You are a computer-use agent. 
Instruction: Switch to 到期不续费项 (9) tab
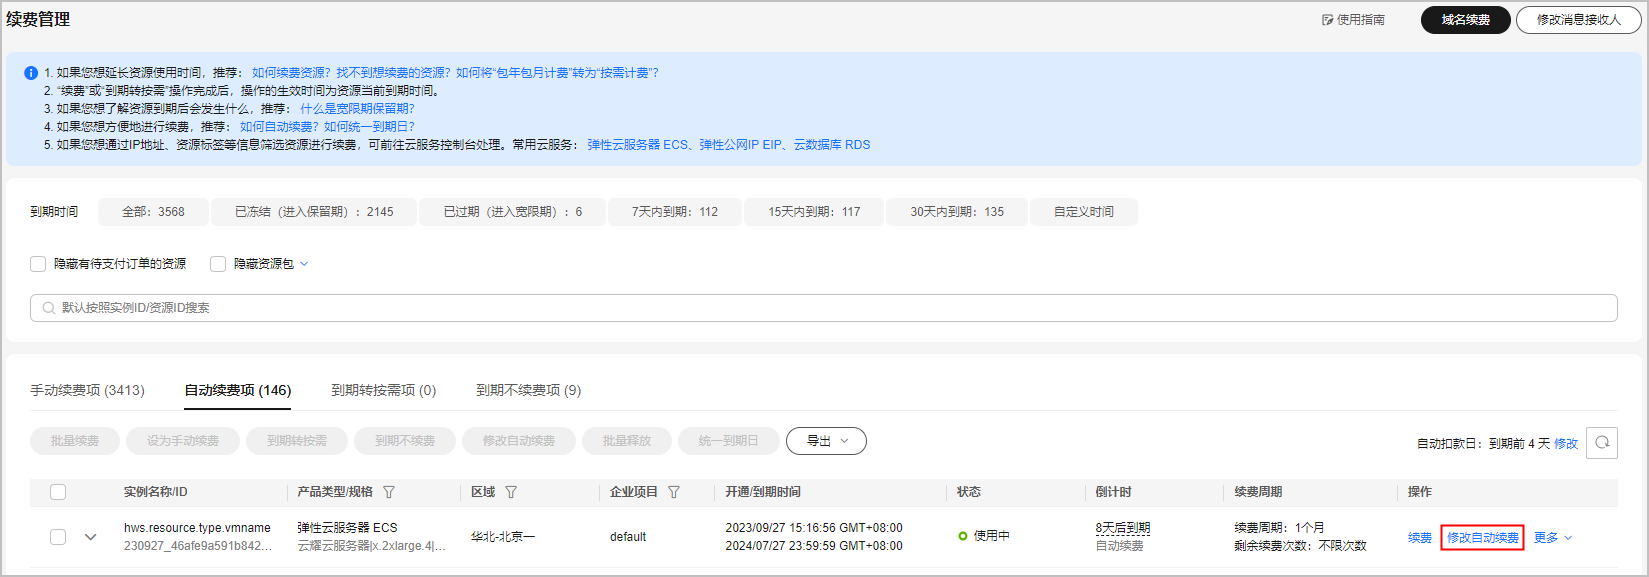(528, 390)
